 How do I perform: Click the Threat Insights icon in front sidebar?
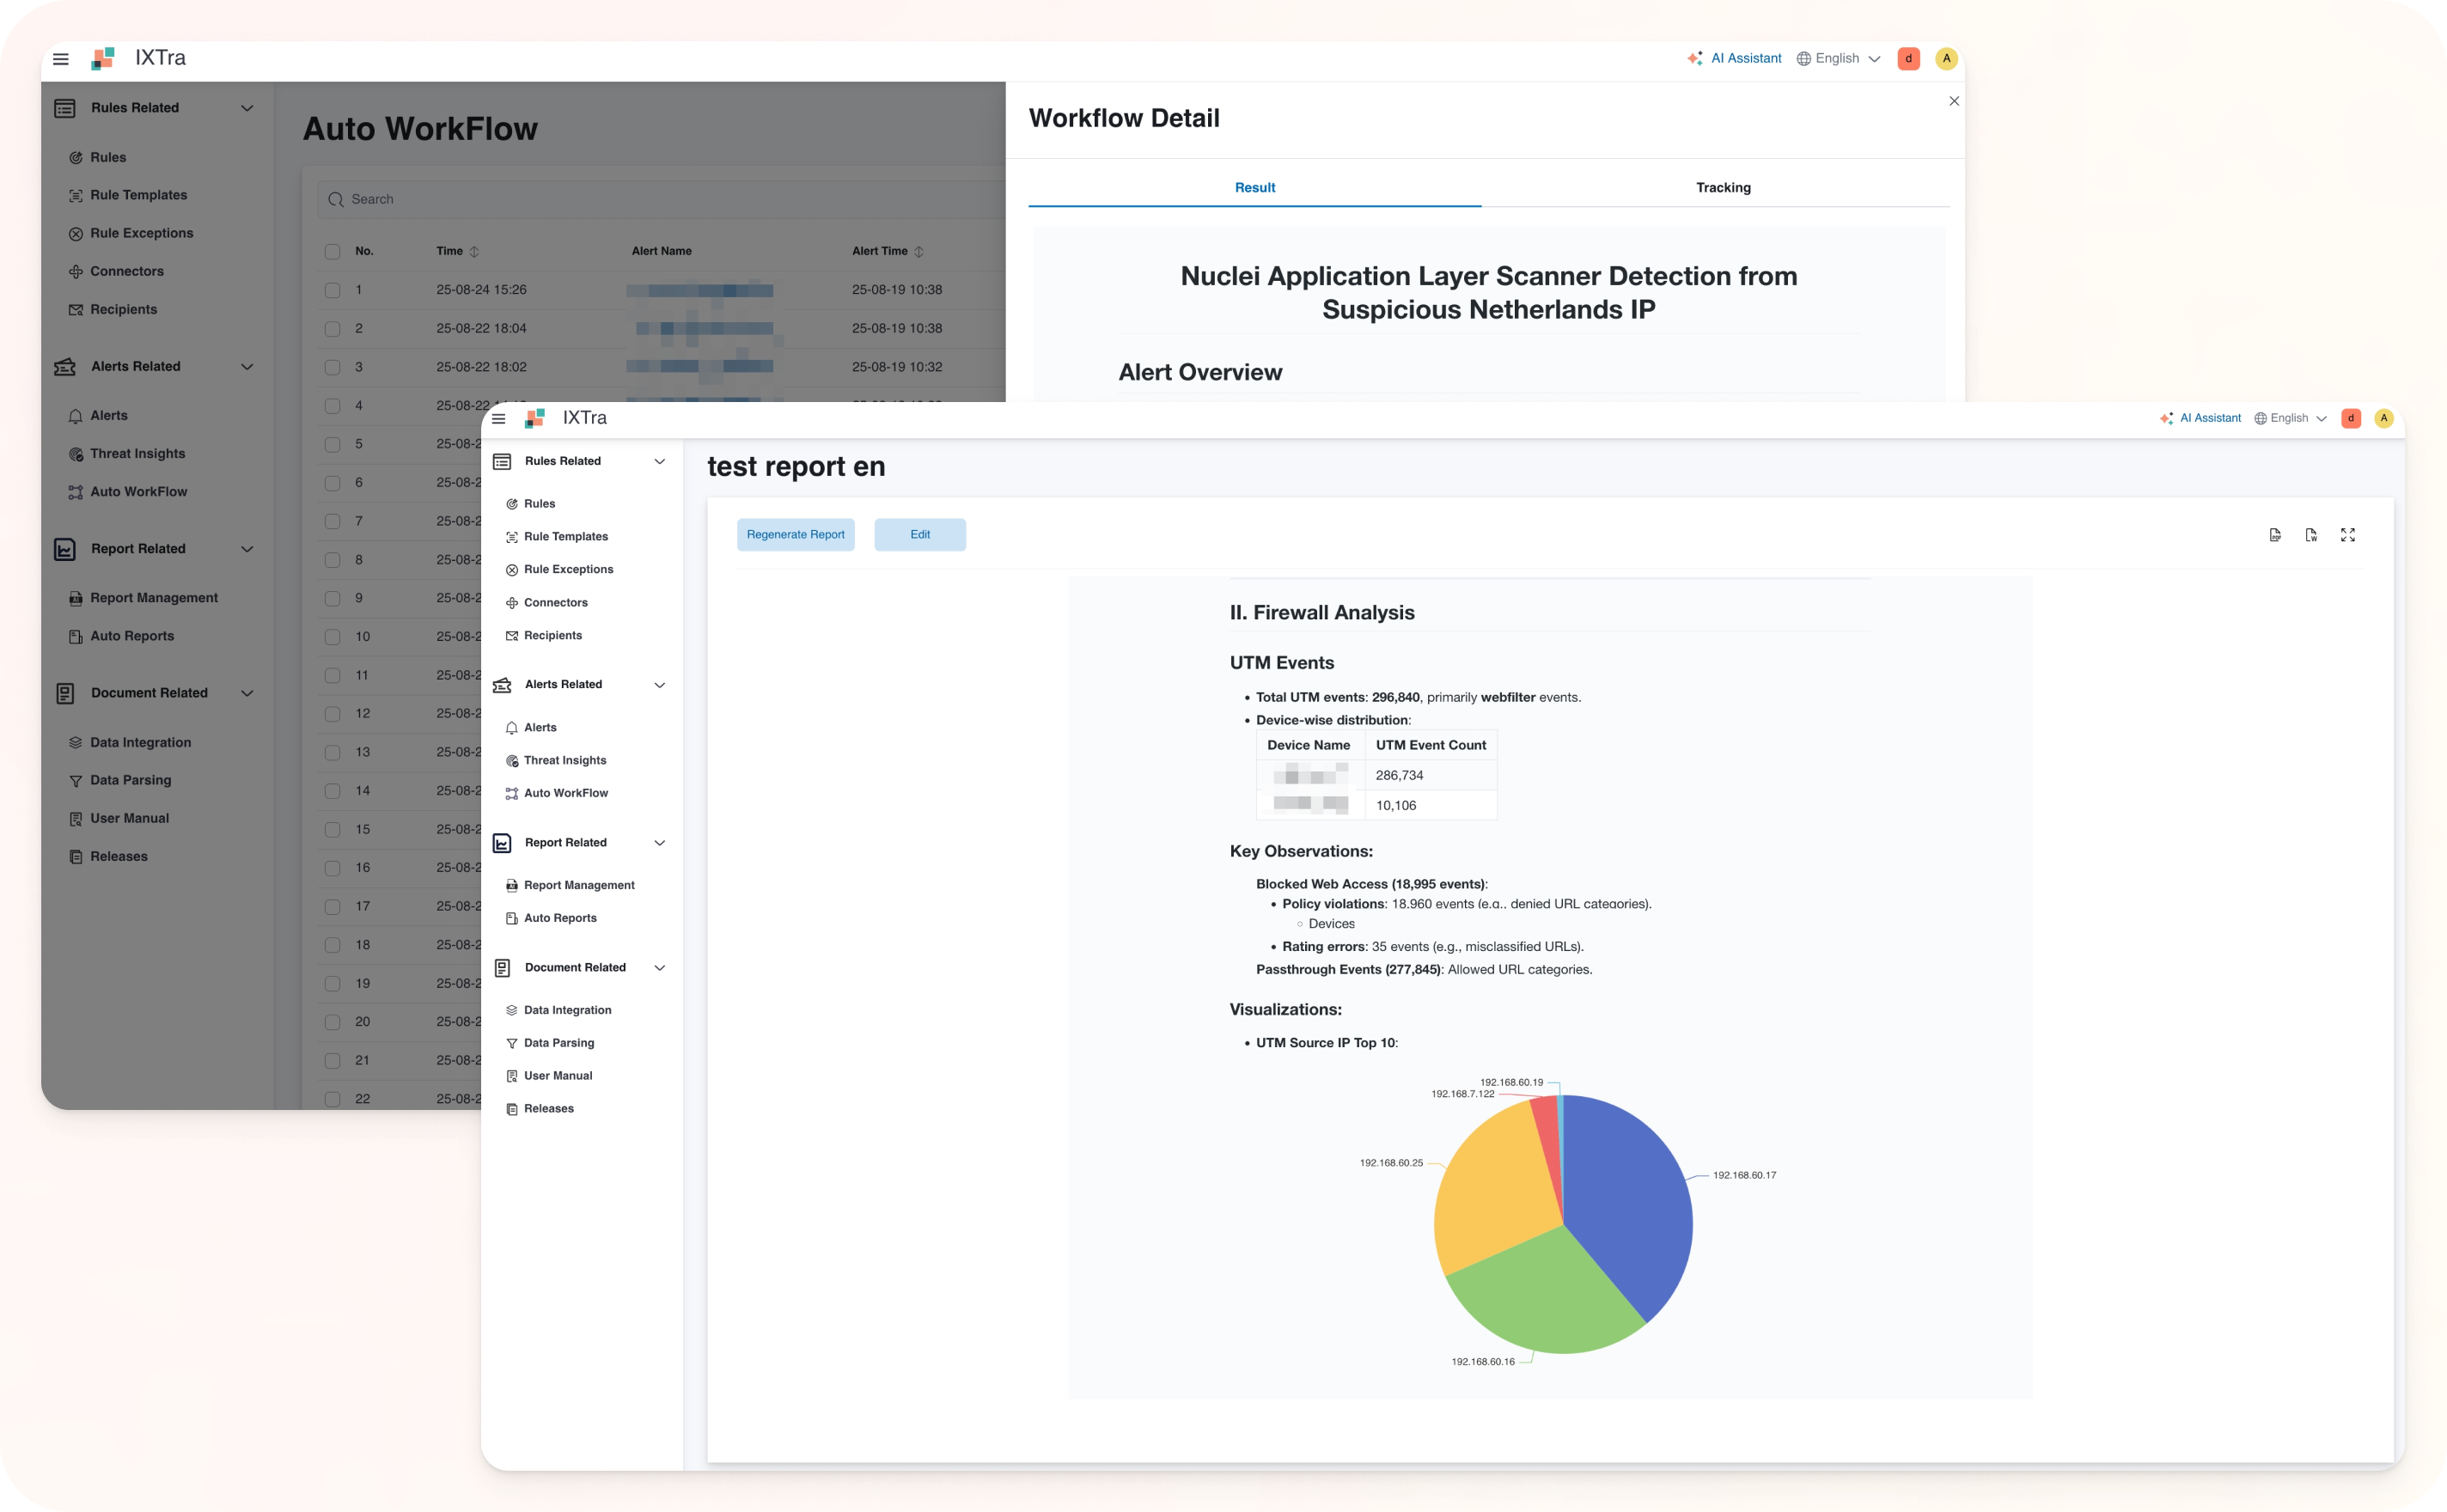(x=512, y=761)
